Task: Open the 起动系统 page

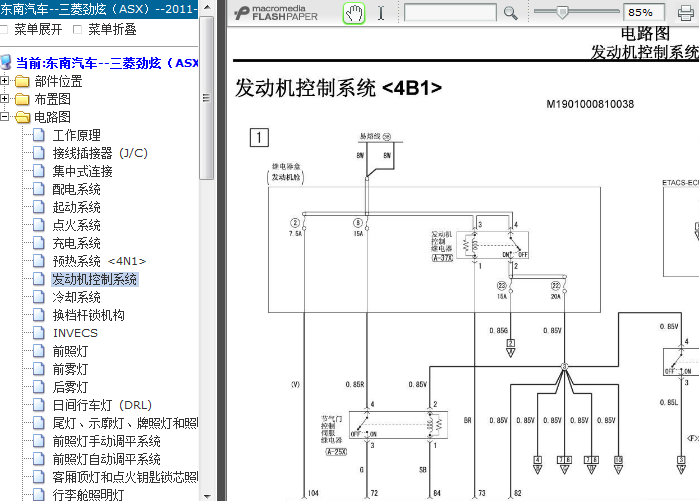Action: click(x=76, y=207)
